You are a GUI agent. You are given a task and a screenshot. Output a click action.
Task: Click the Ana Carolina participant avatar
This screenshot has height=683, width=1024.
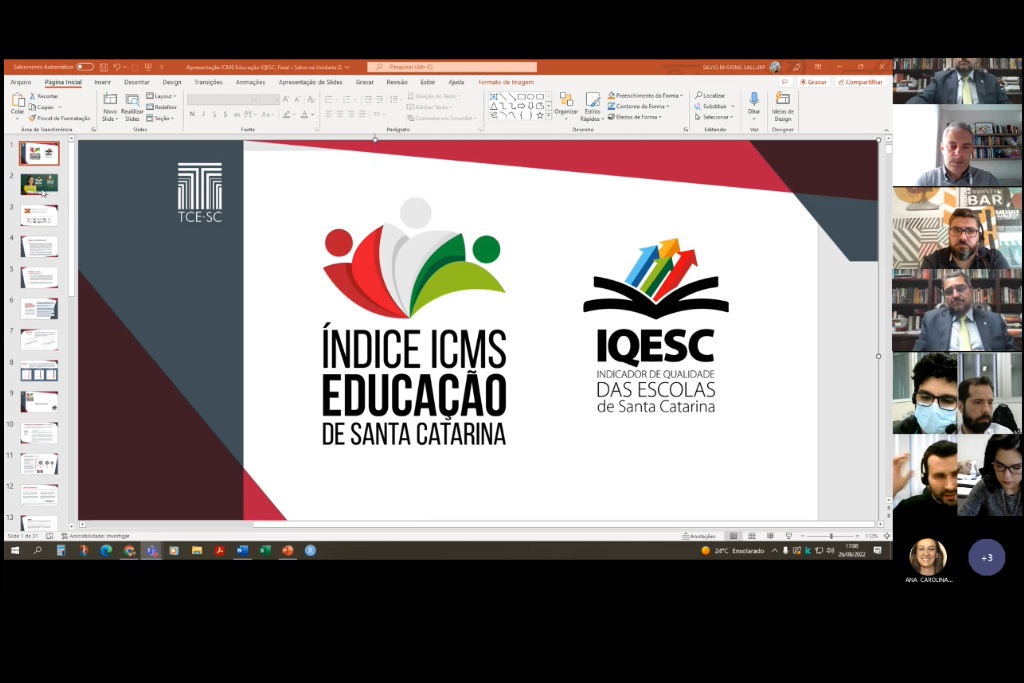(928, 556)
